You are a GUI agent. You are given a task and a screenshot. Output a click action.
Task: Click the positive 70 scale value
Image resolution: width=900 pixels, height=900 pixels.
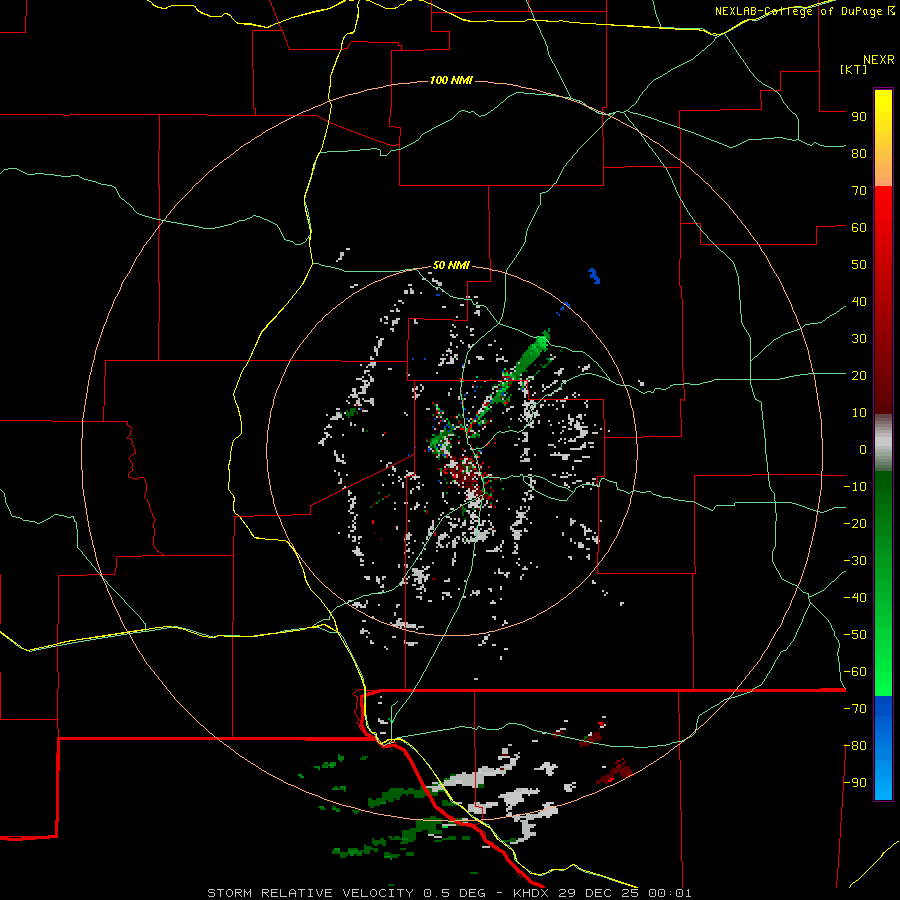(859, 191)
